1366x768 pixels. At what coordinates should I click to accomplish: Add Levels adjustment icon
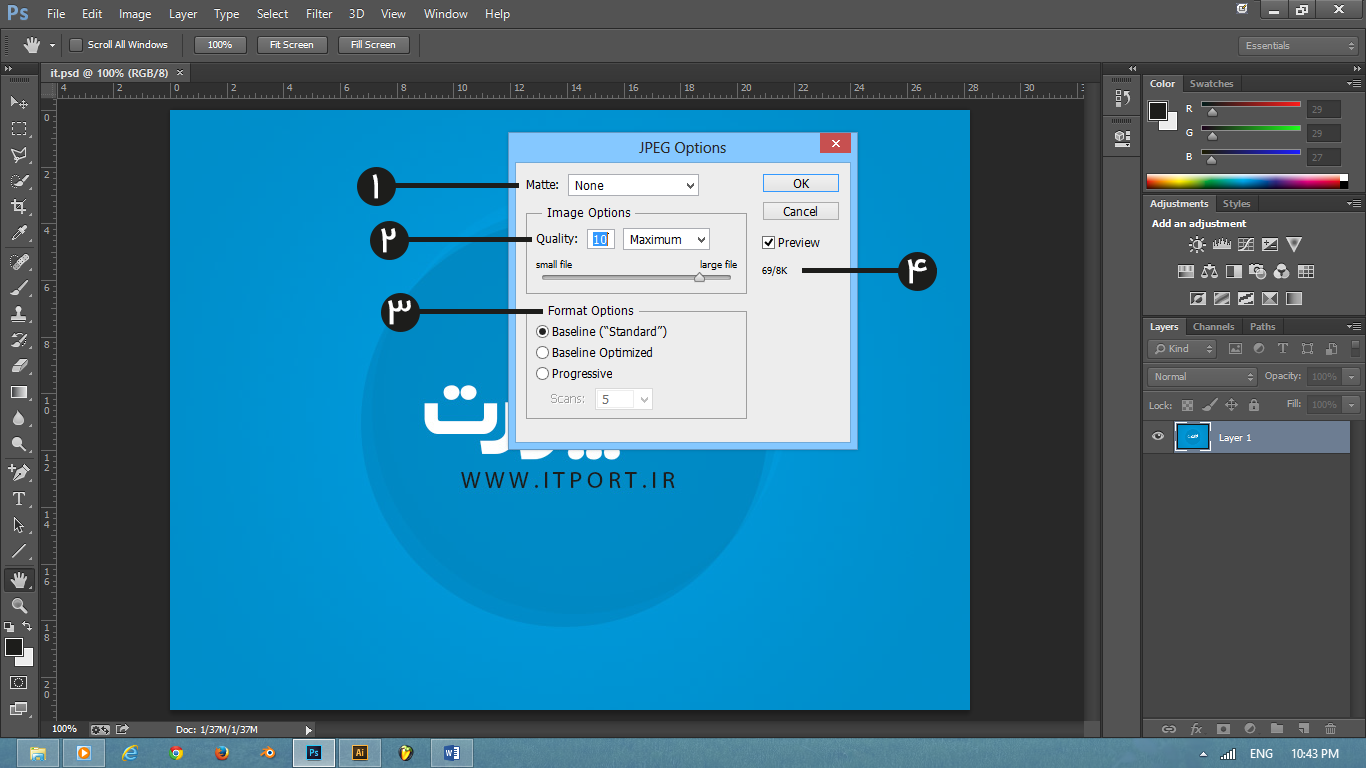pos(1221,244)
